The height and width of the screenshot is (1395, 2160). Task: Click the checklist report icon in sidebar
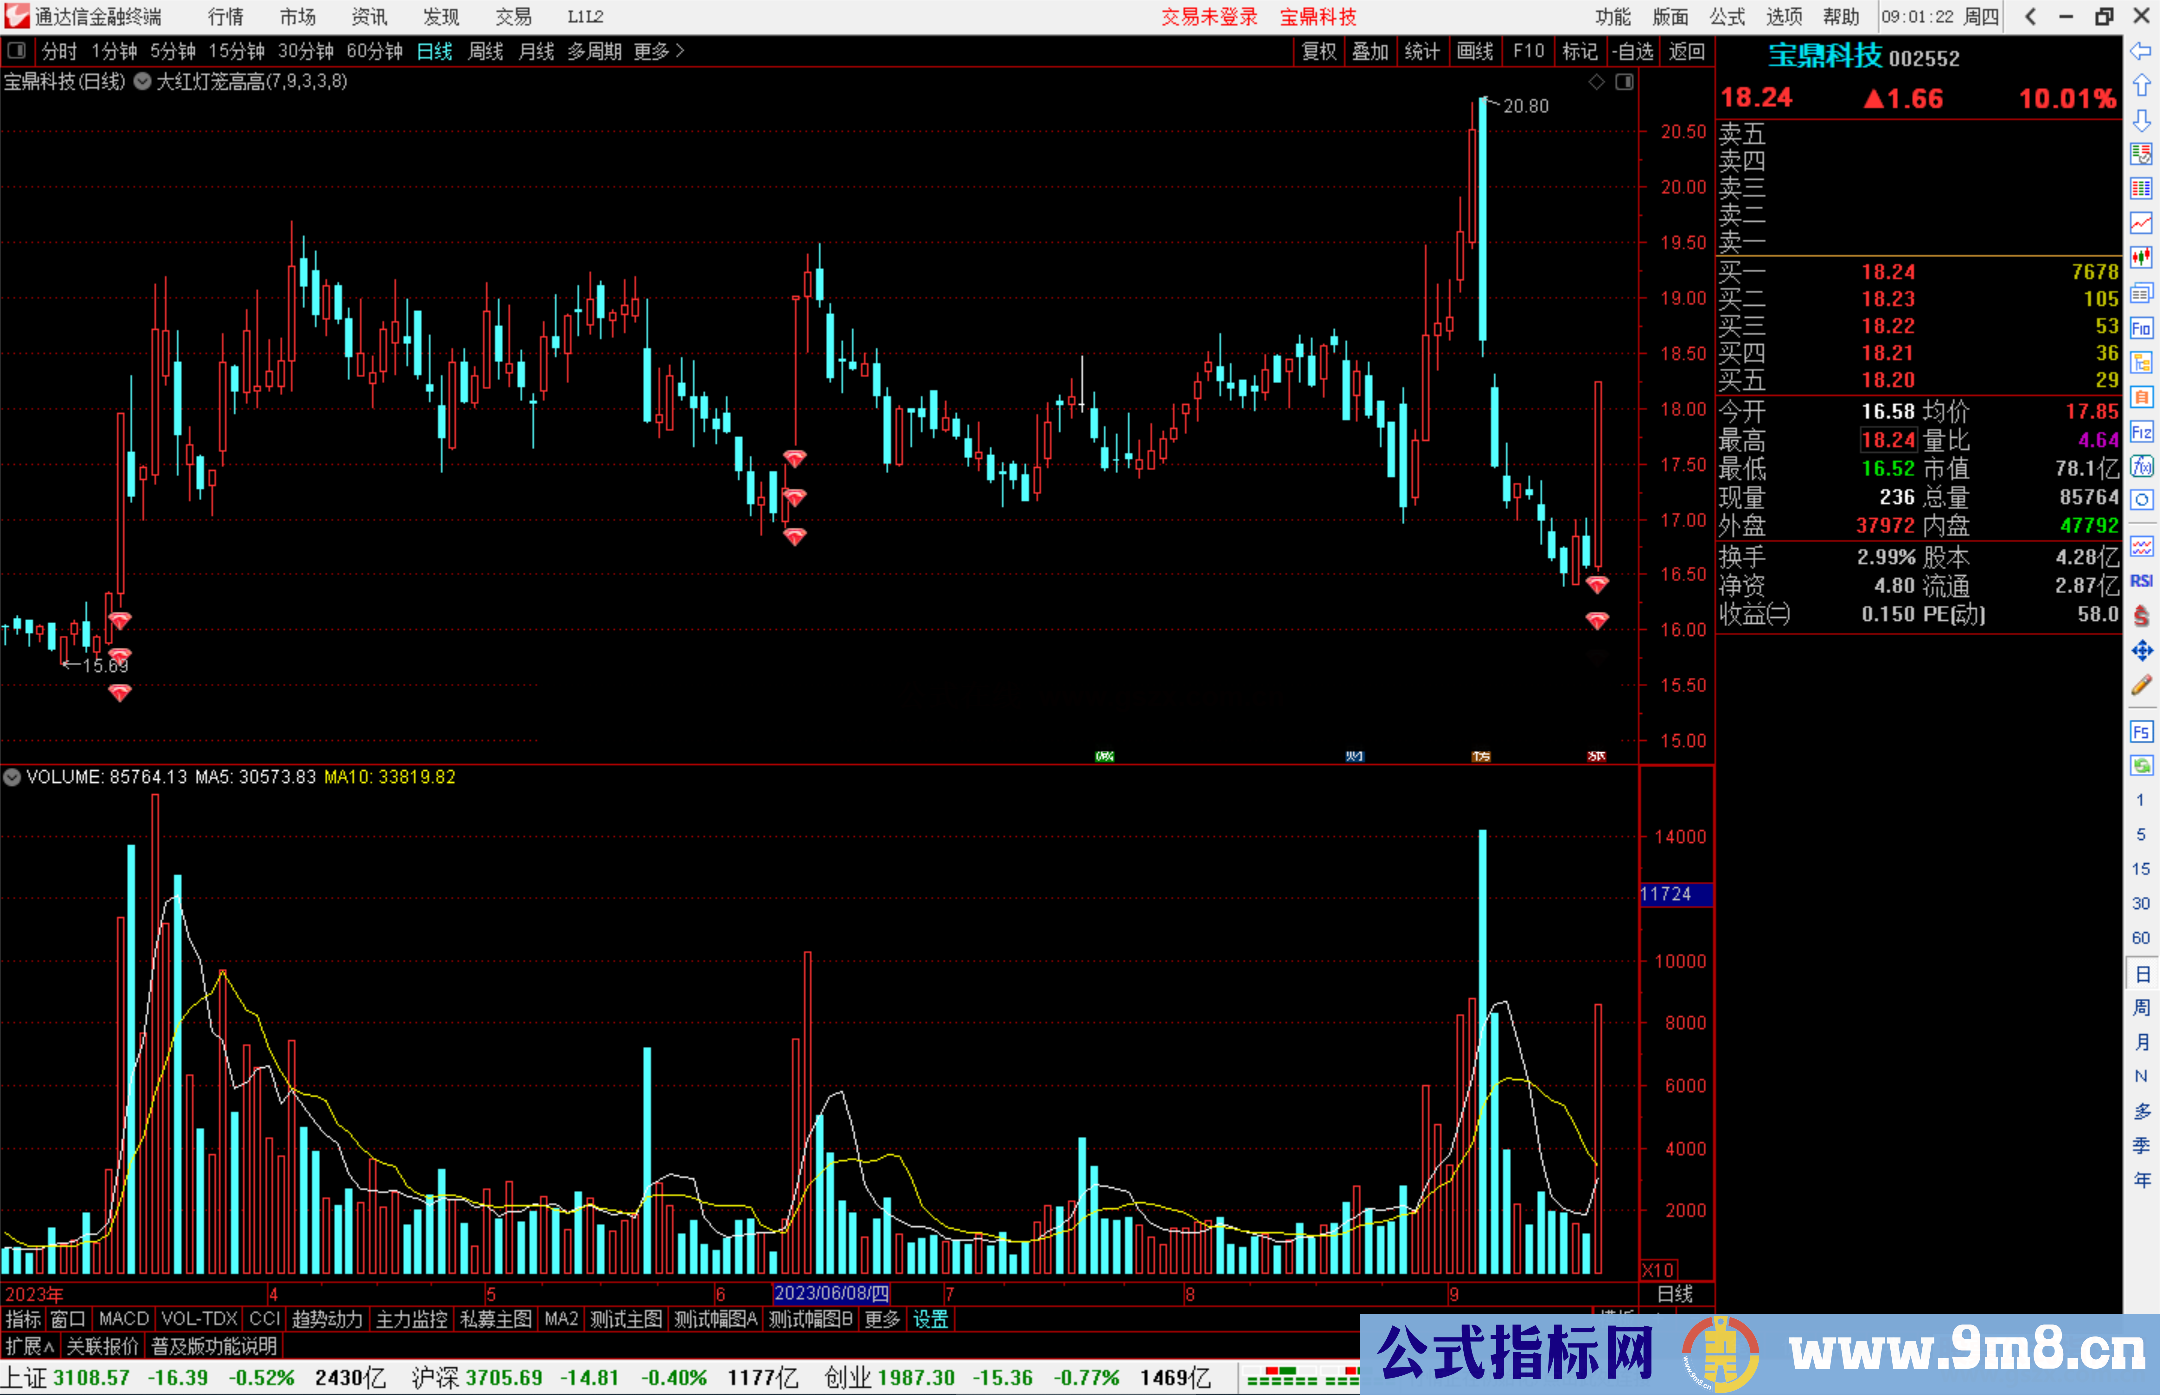2141,154
